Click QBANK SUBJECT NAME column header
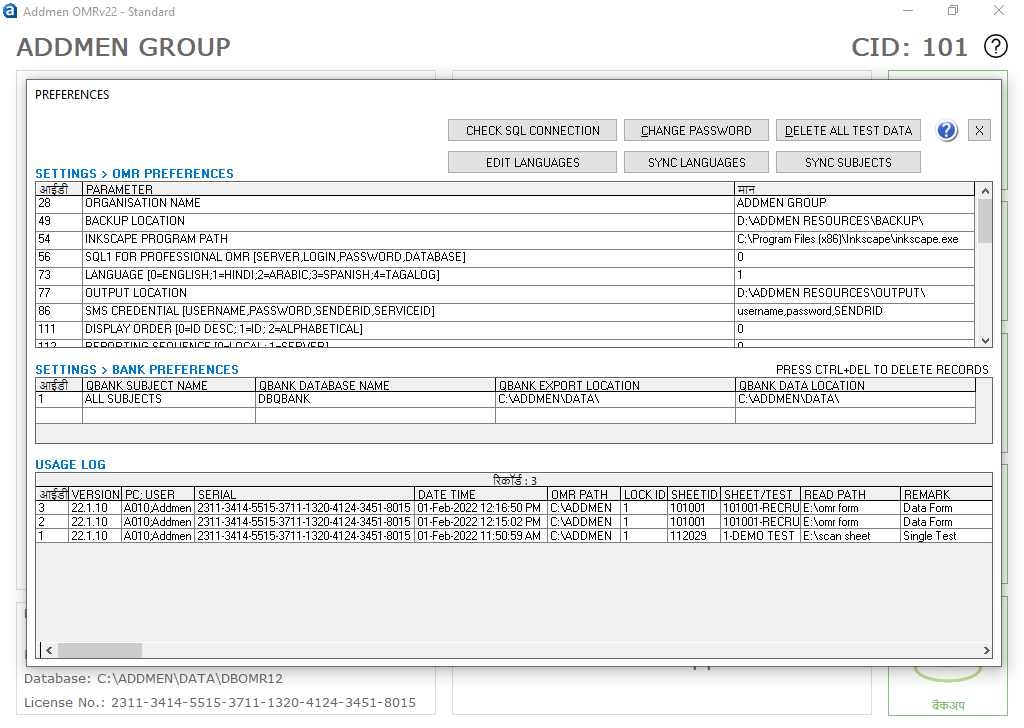Image resolution: width=1024 pixels, height=728 pixels. click(168, 385)
